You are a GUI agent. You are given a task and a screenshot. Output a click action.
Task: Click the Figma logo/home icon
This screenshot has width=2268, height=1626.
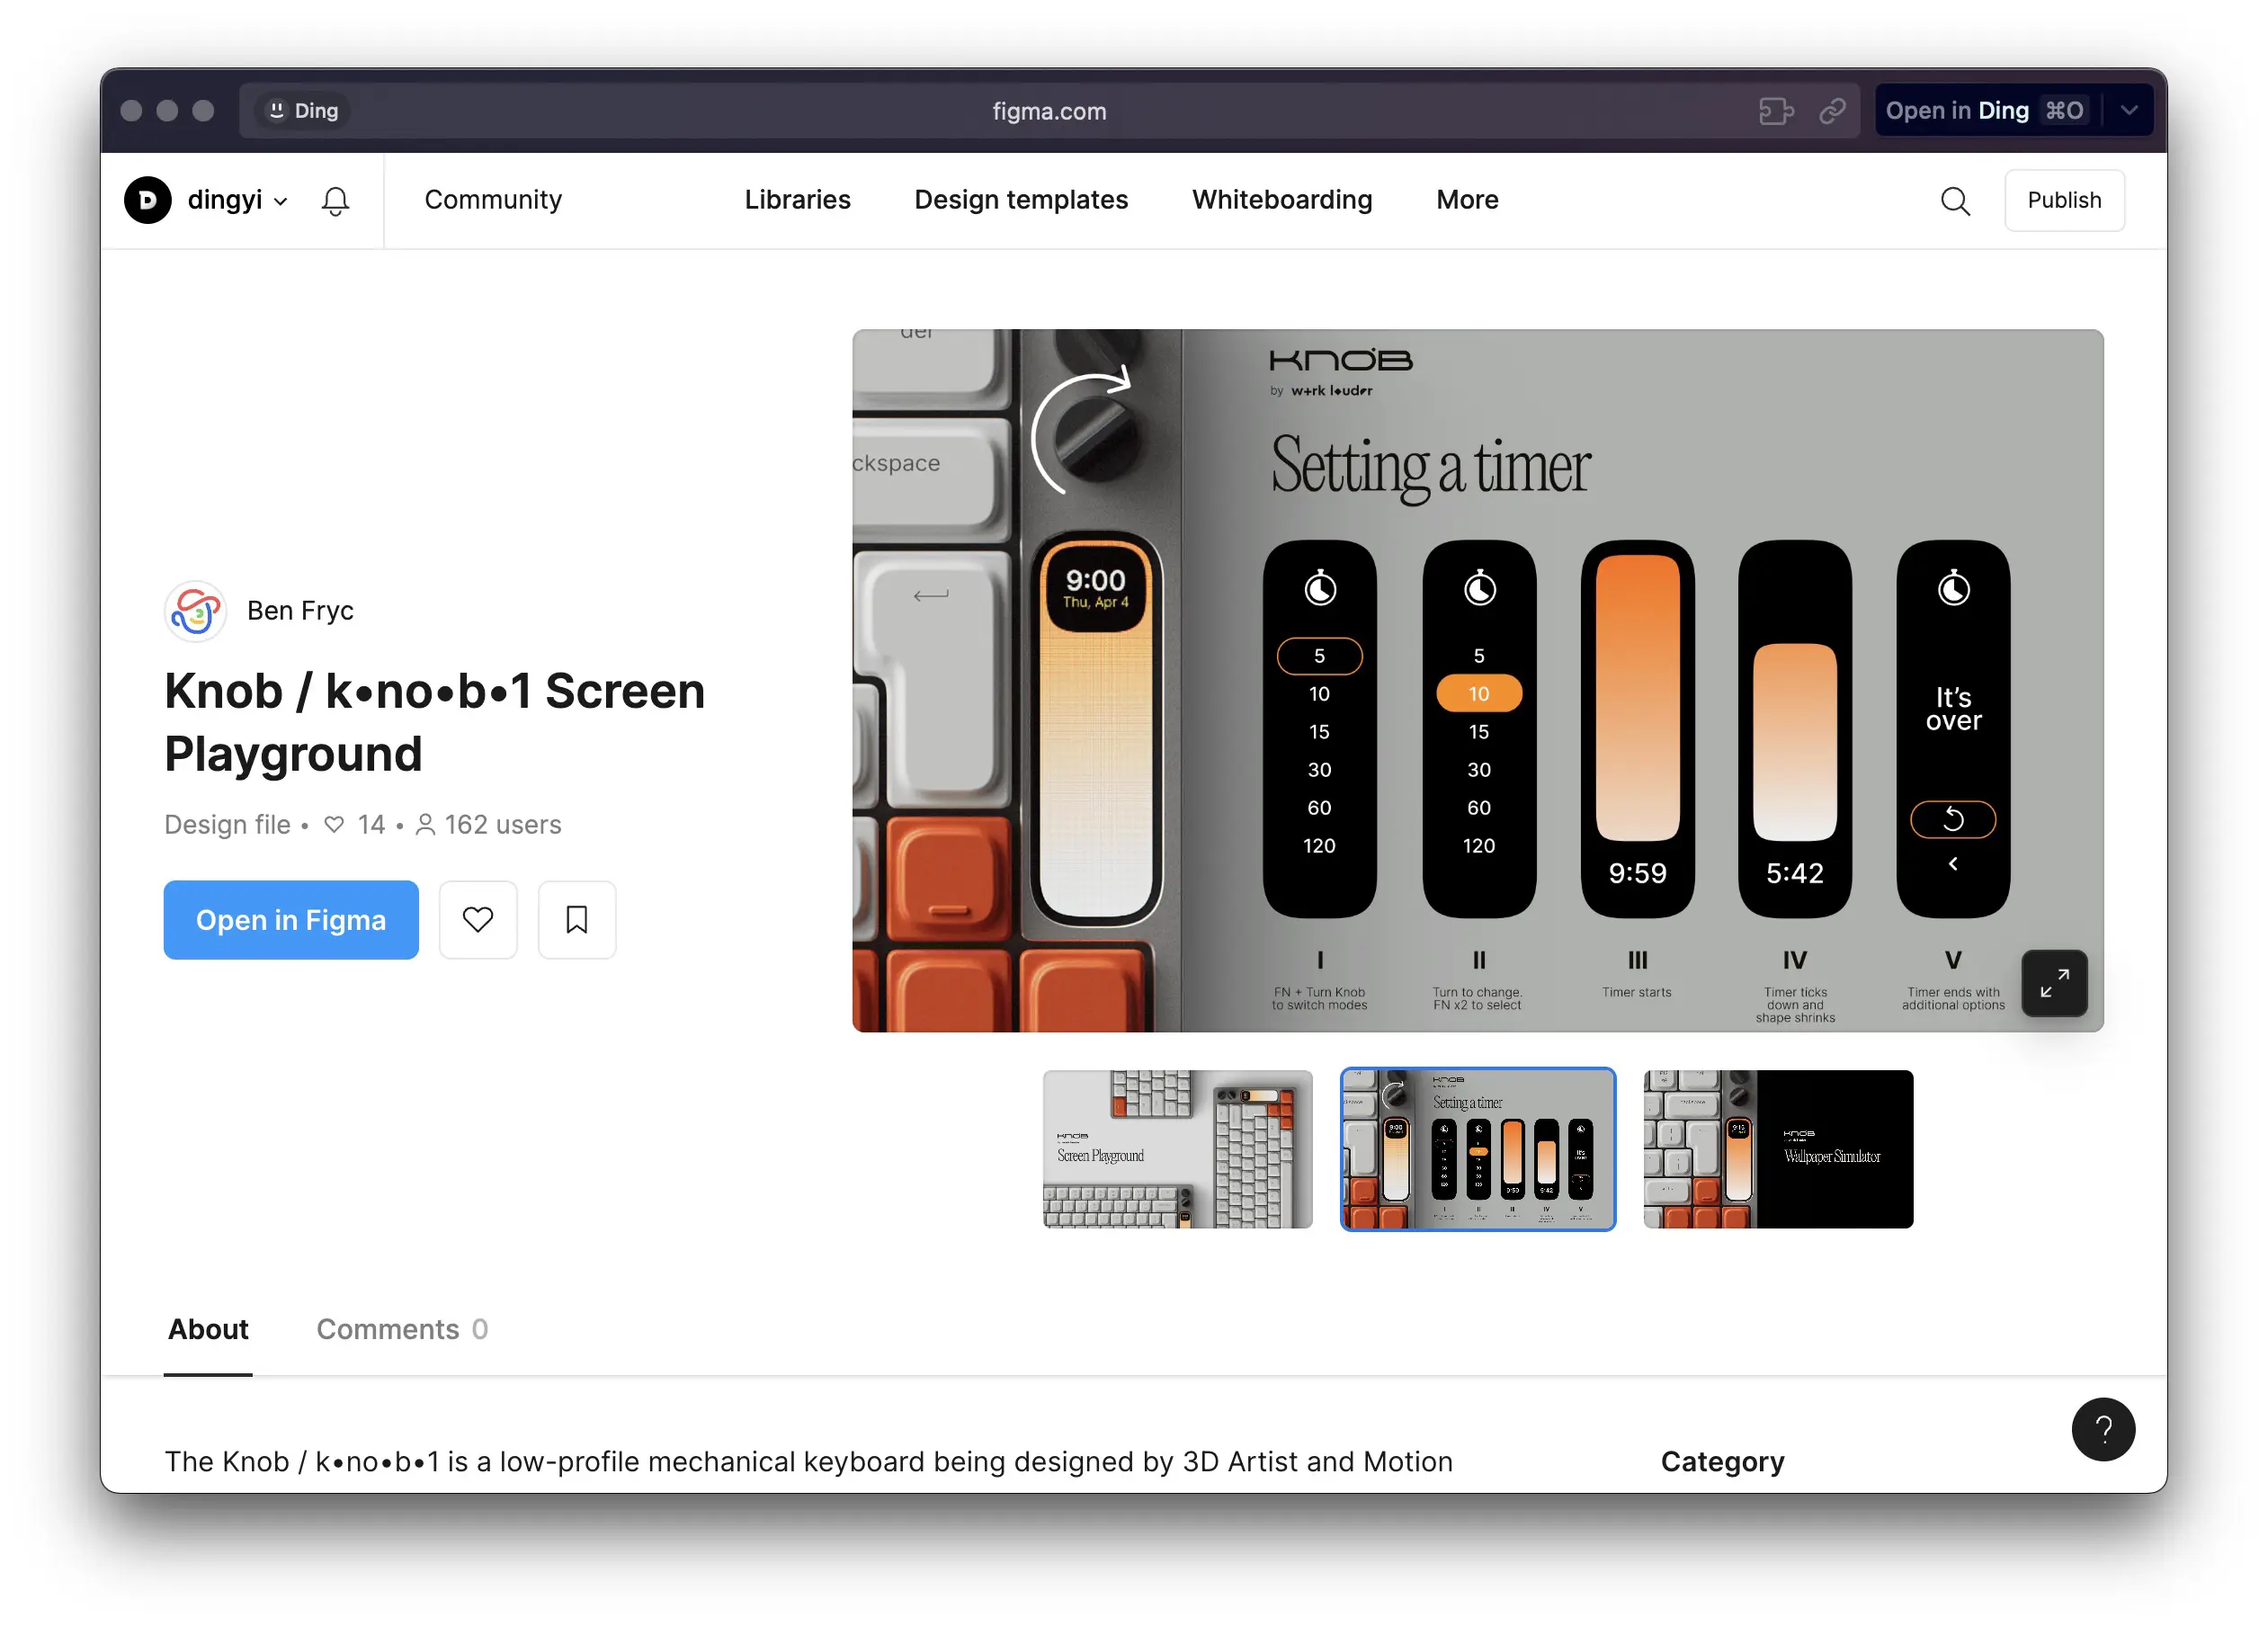149,199
